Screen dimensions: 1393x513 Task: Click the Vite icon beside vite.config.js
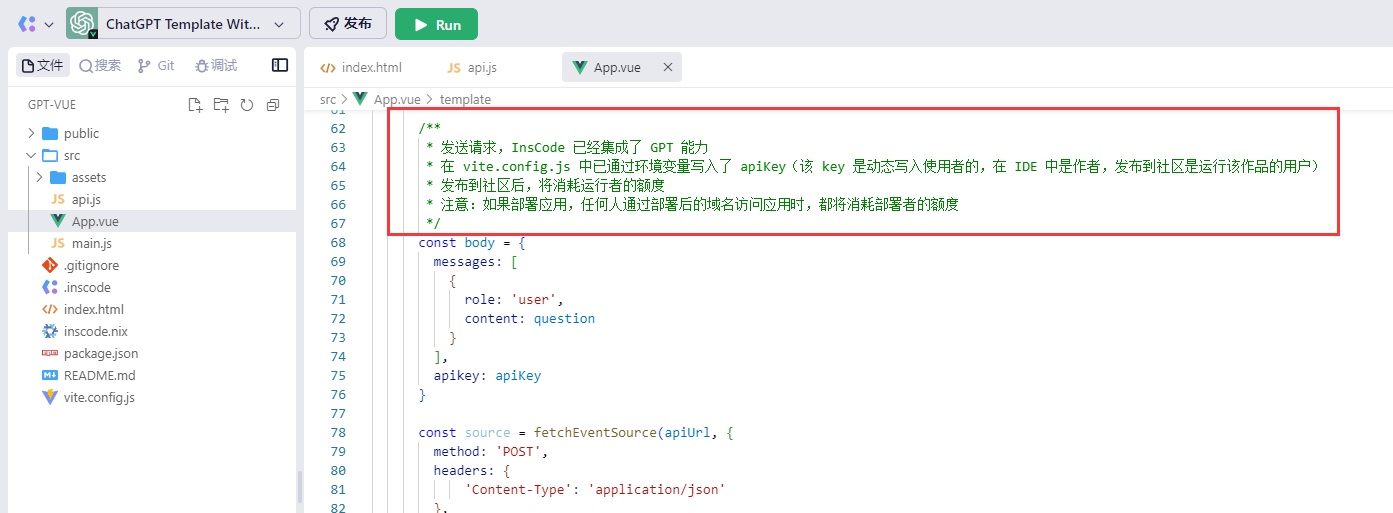point(50,397)
